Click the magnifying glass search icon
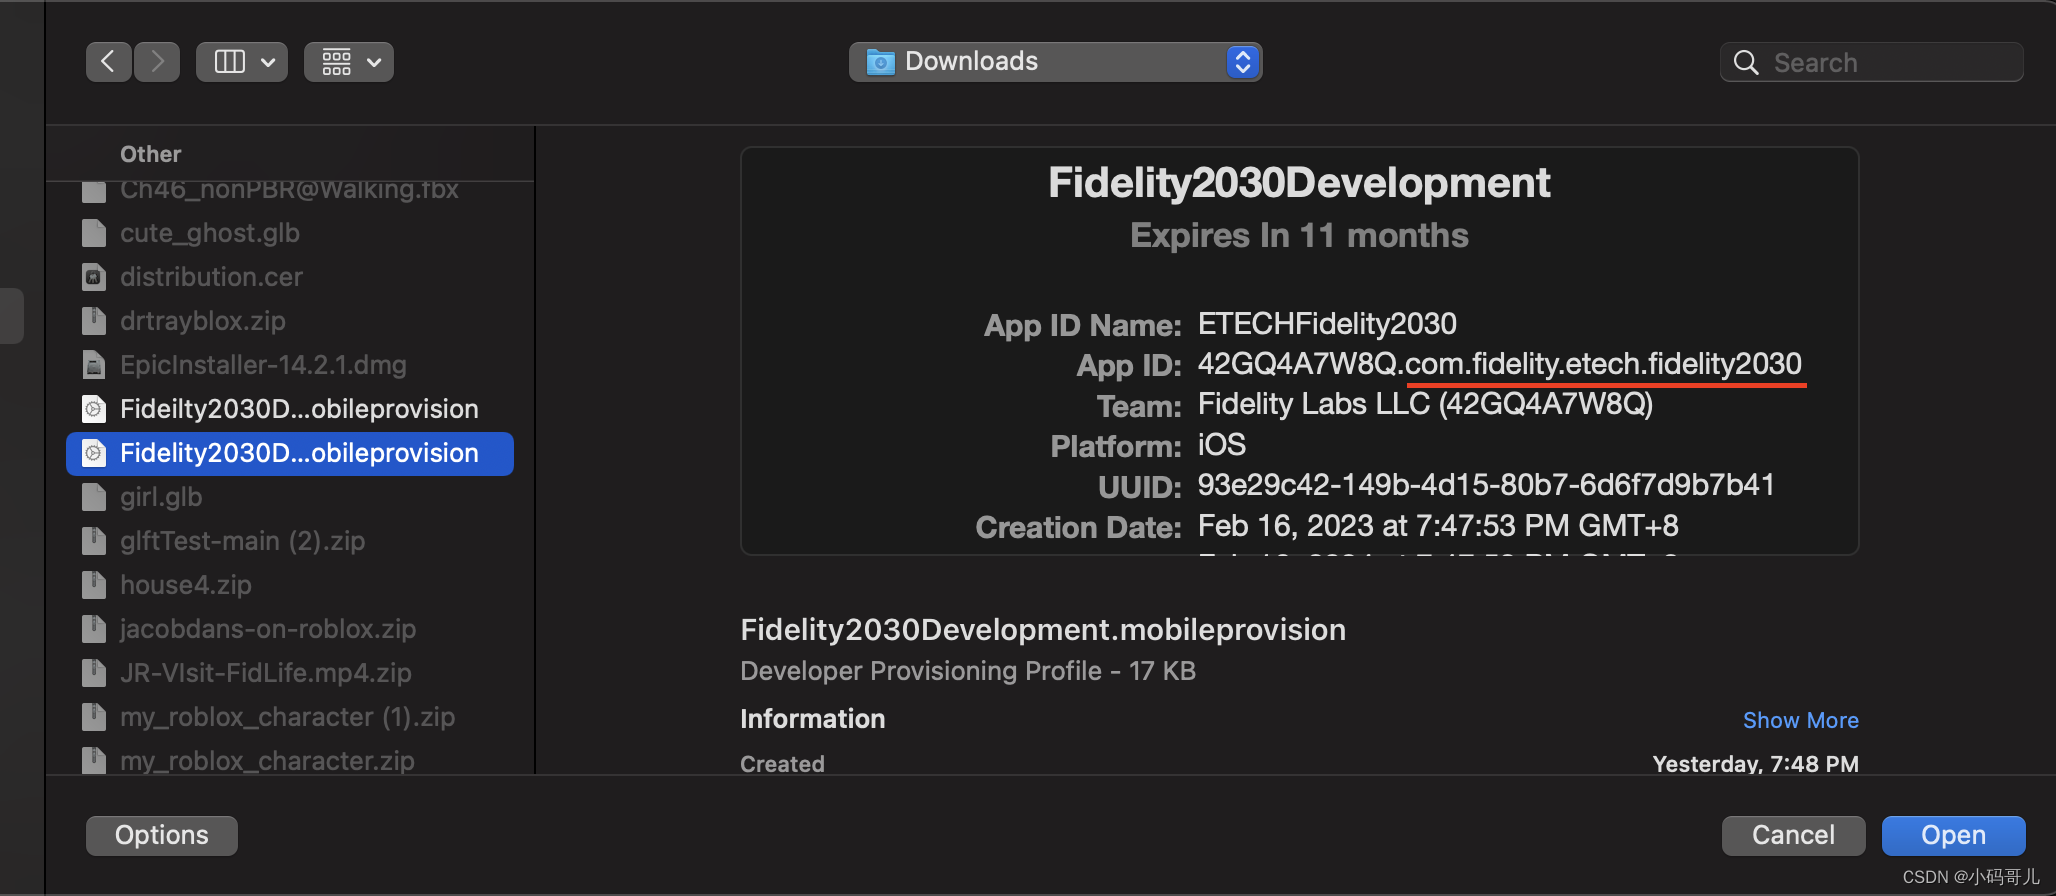Viewport: 2056px width, 896px height. pyautogui.click(x=1746, y=63)
